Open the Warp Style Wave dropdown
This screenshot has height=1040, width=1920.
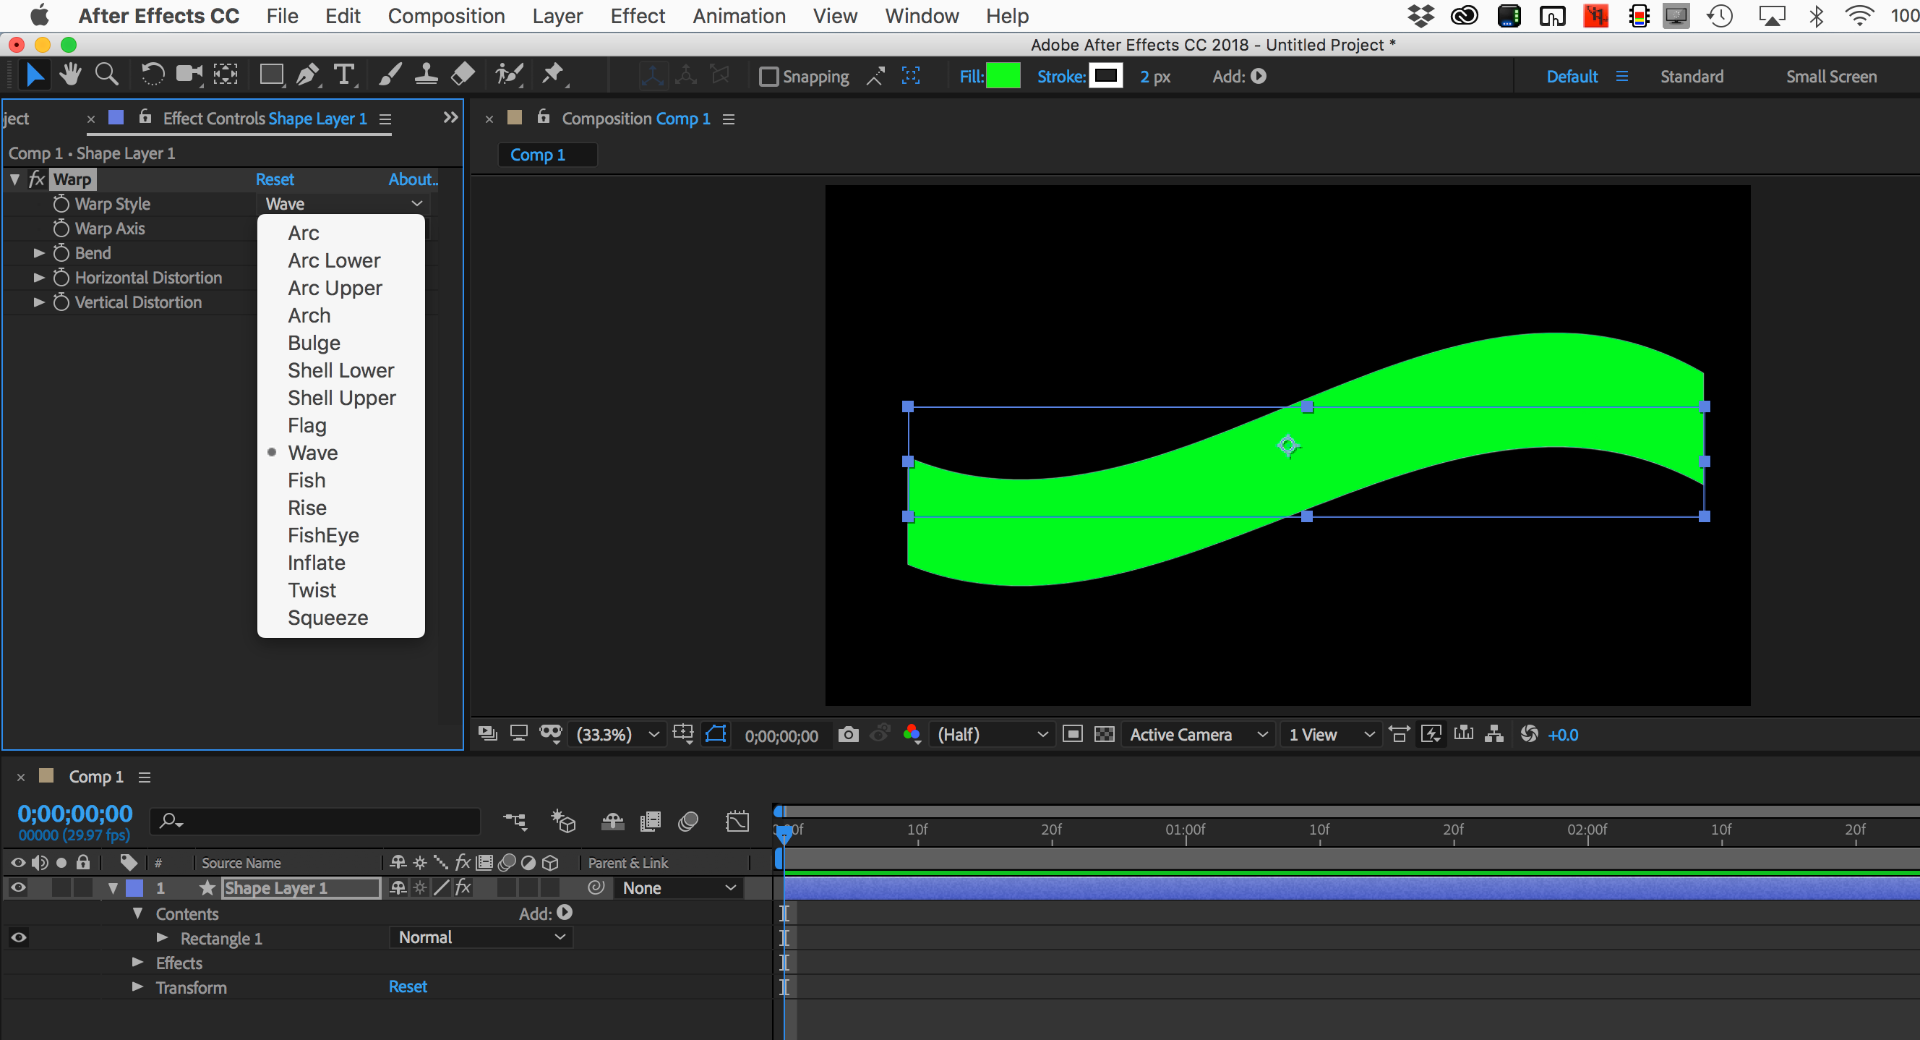[x=343, y=204]
